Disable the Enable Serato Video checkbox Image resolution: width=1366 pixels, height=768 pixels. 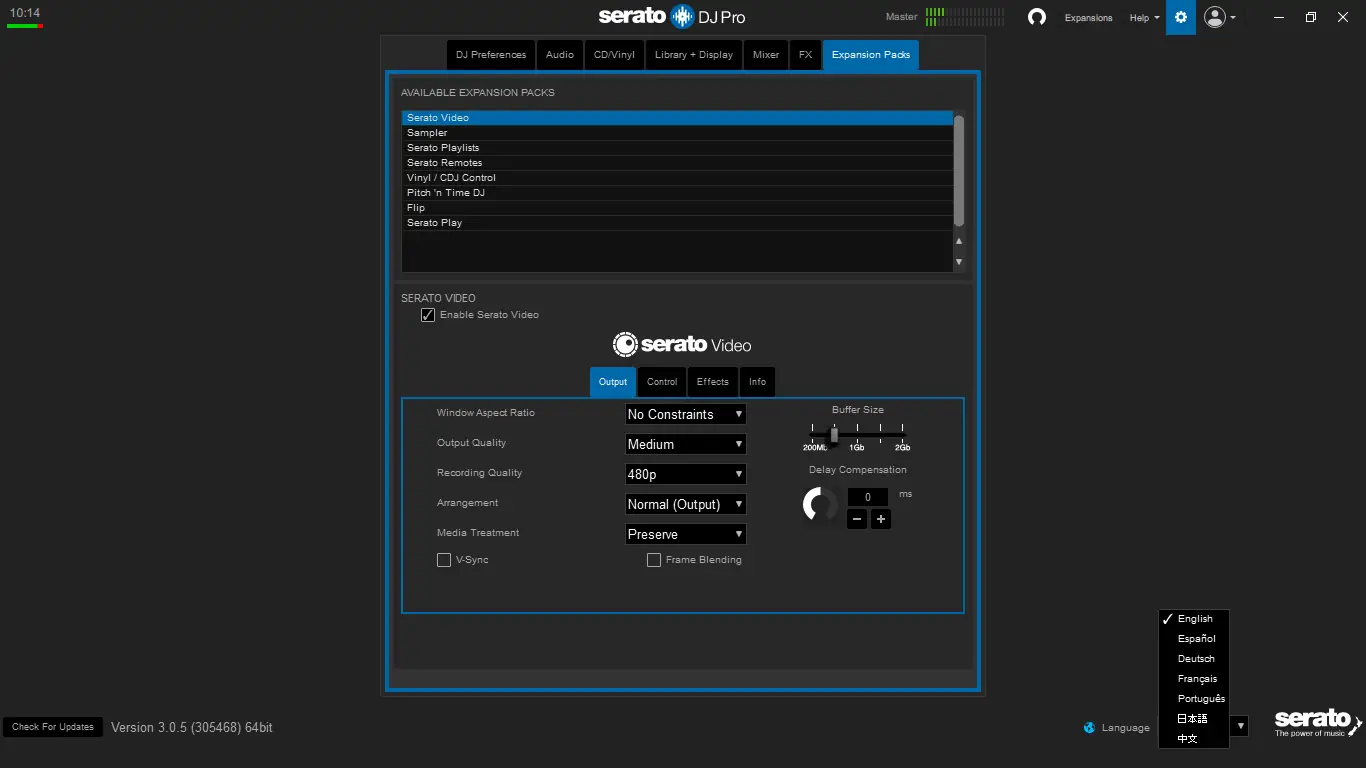428,315
